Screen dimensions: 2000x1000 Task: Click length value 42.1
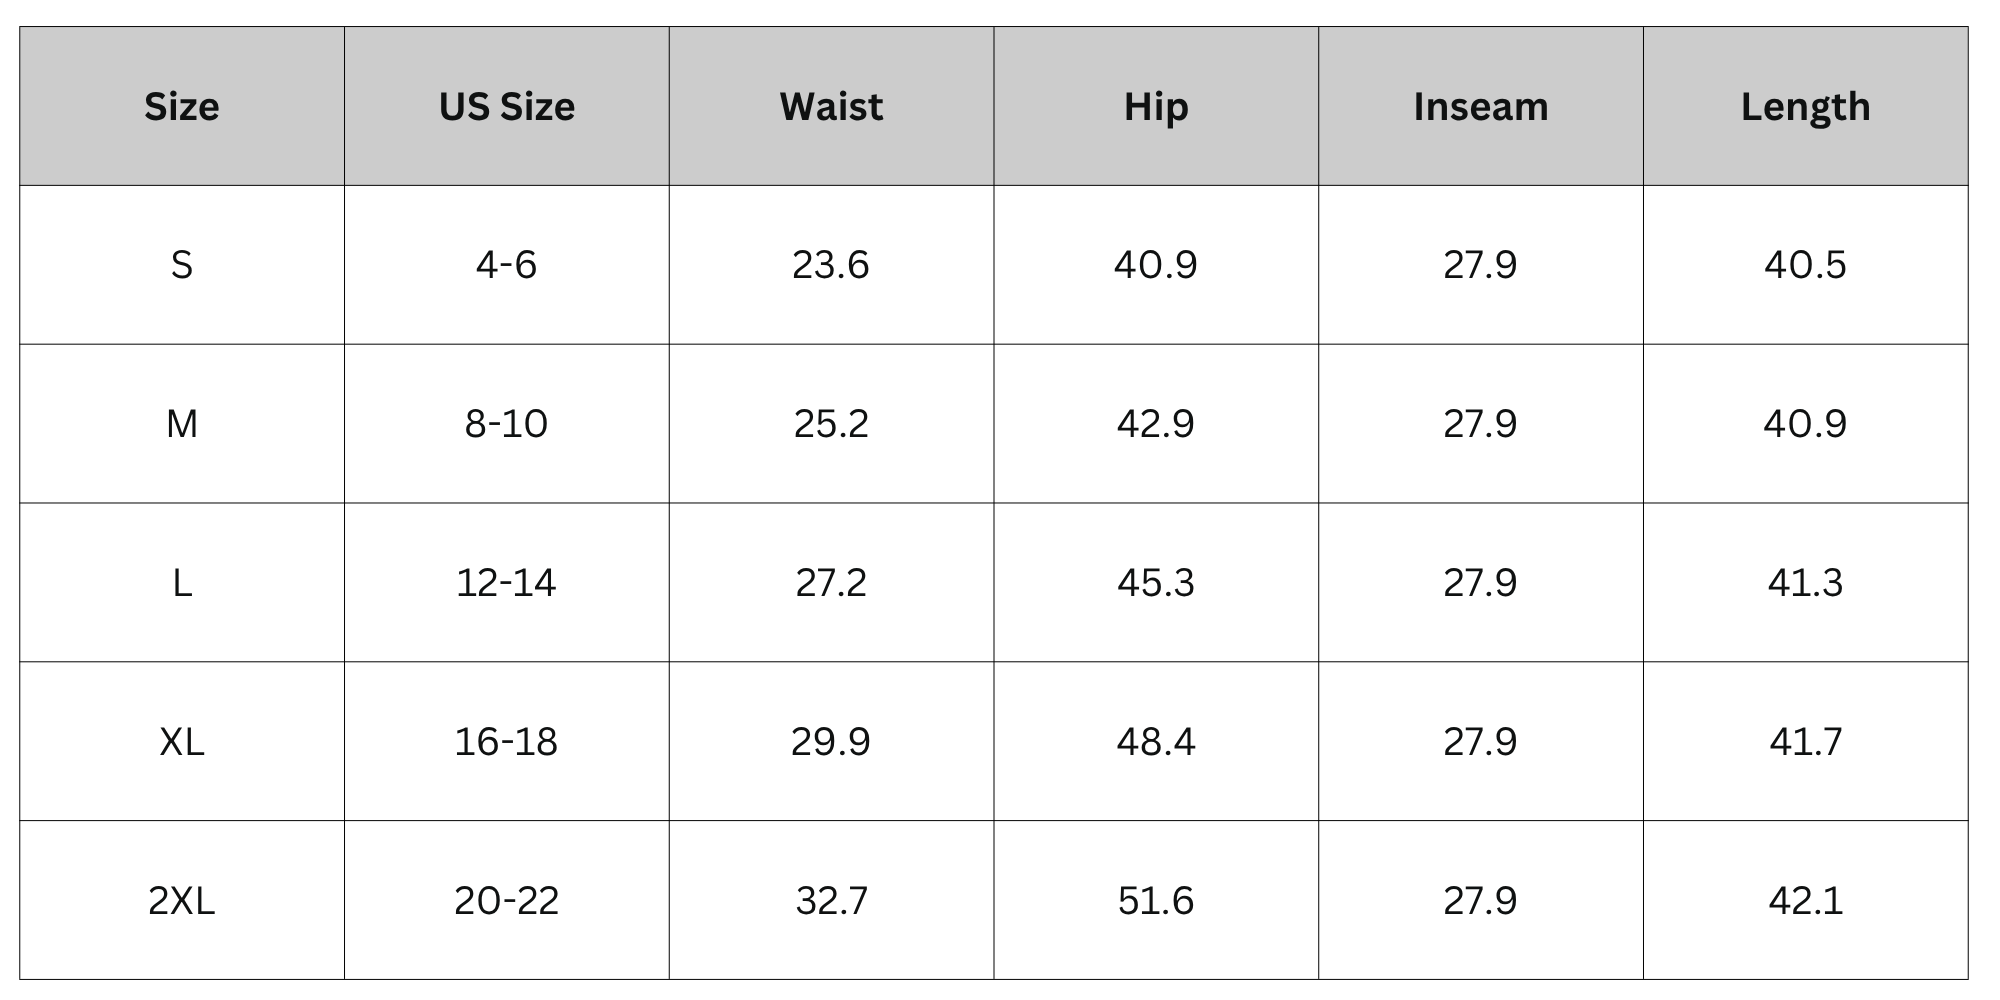click(x=1805, y=901)
